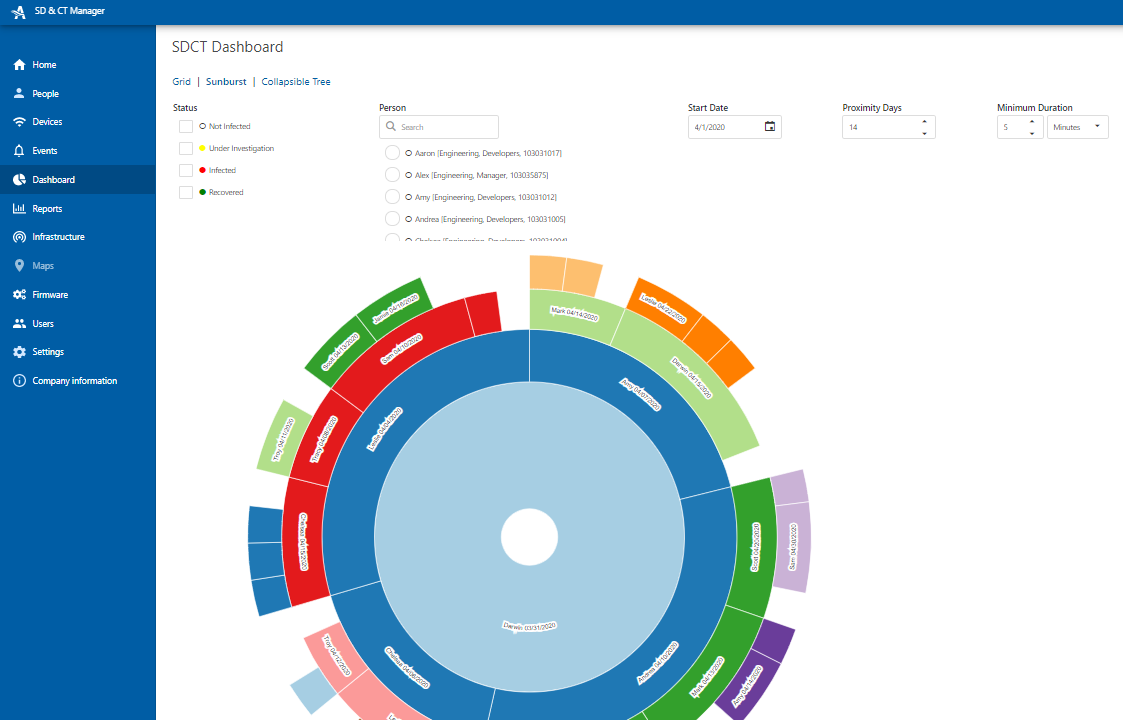Click the Leslie 04/22/2020 orange segment

(x=663, y=308)
